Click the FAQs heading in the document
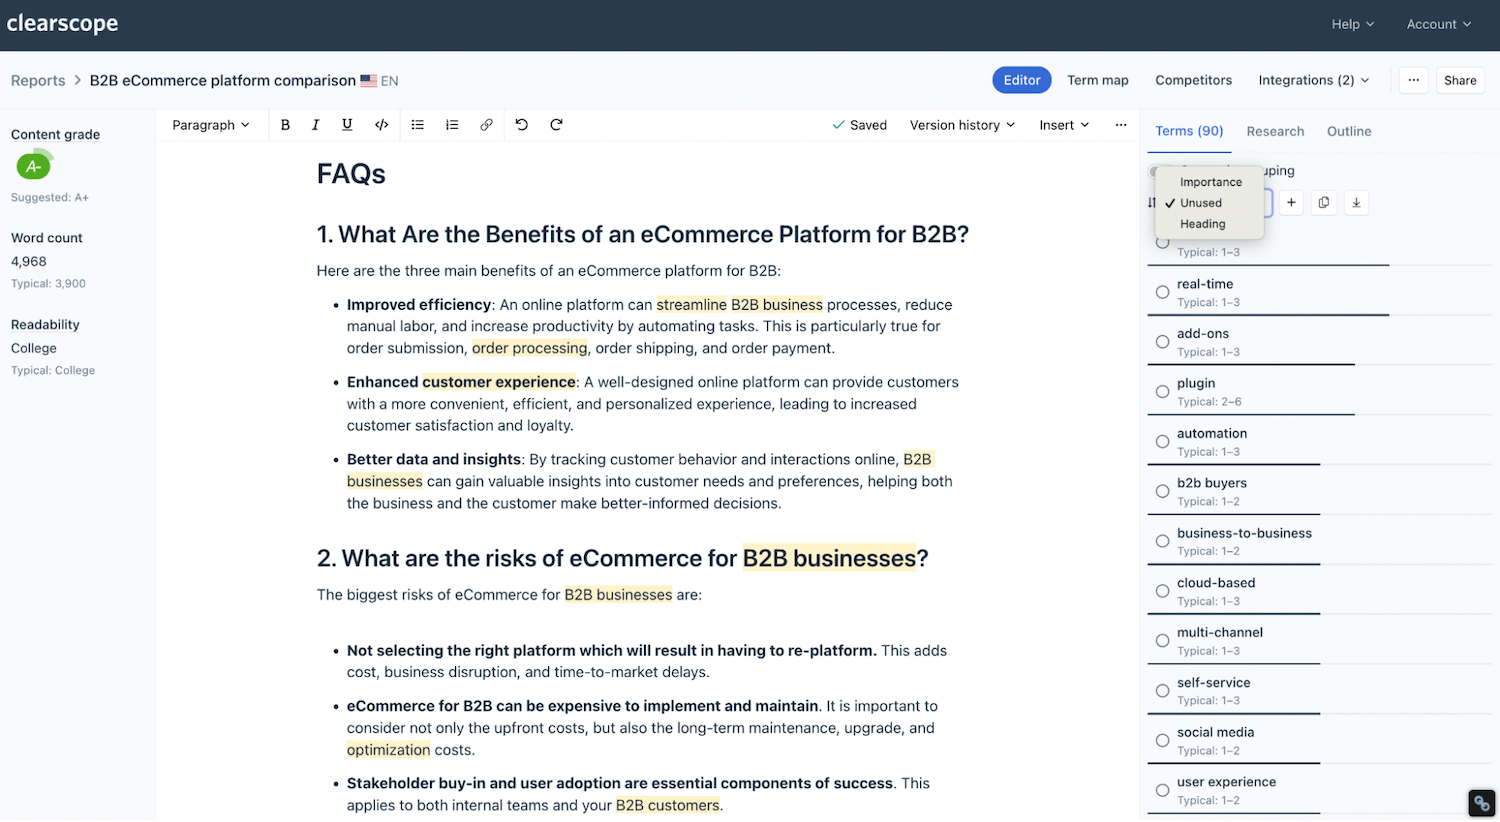Image resolution: width=1500 pixels, height=822 pixels. click(x=351, y=174)
